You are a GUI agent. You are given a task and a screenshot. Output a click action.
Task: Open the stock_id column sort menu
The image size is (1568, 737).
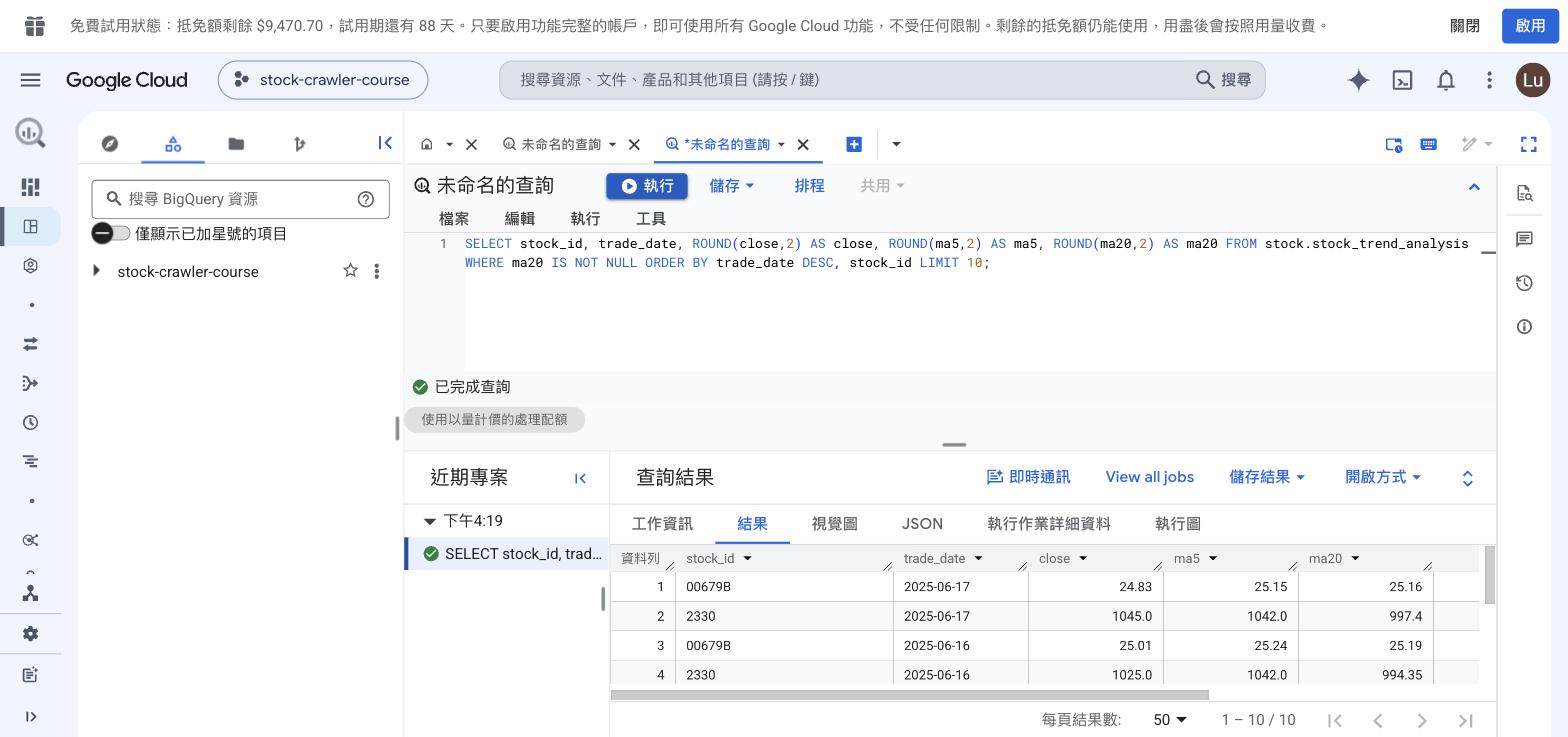(747, 559)
